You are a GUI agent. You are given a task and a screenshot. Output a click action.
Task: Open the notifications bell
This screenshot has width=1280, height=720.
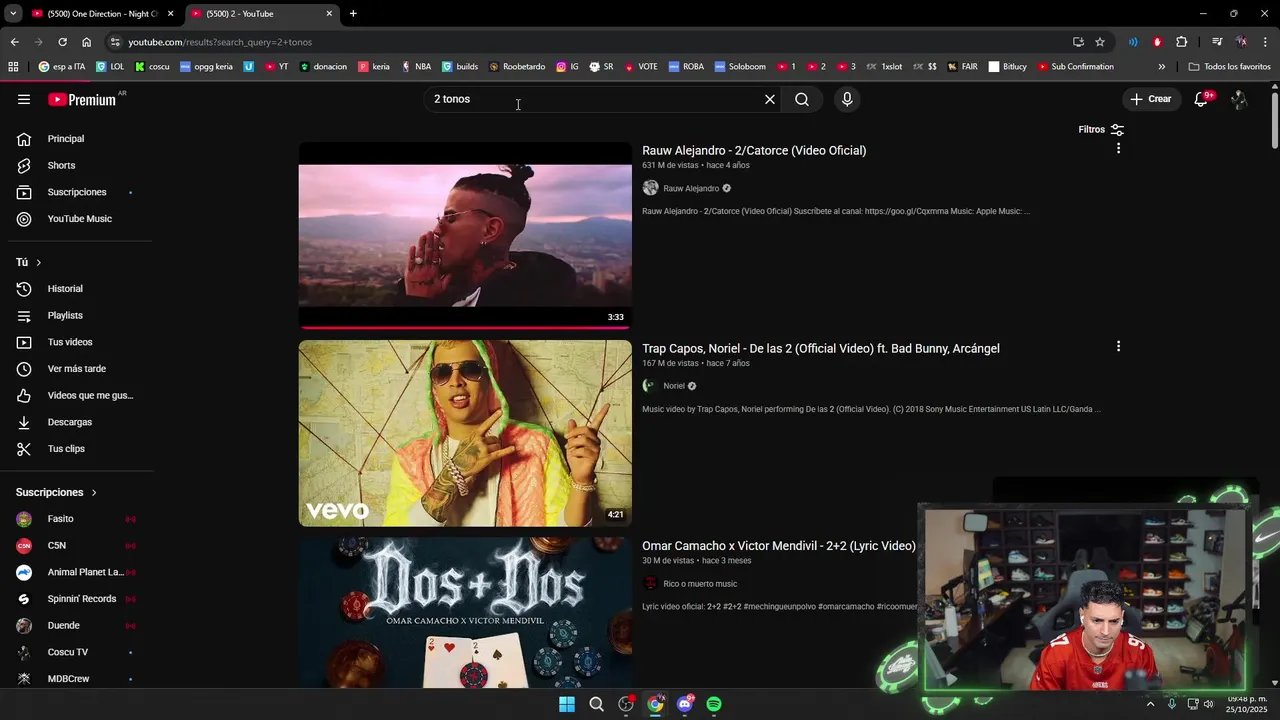click(x=1201, y=99)
